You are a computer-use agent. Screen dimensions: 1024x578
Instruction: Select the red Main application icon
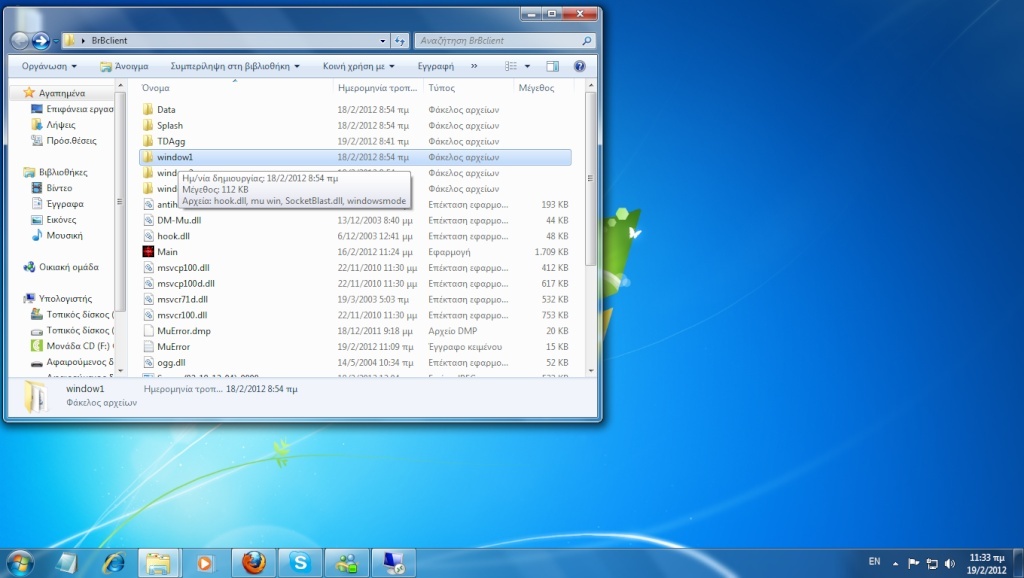(148, 251)
